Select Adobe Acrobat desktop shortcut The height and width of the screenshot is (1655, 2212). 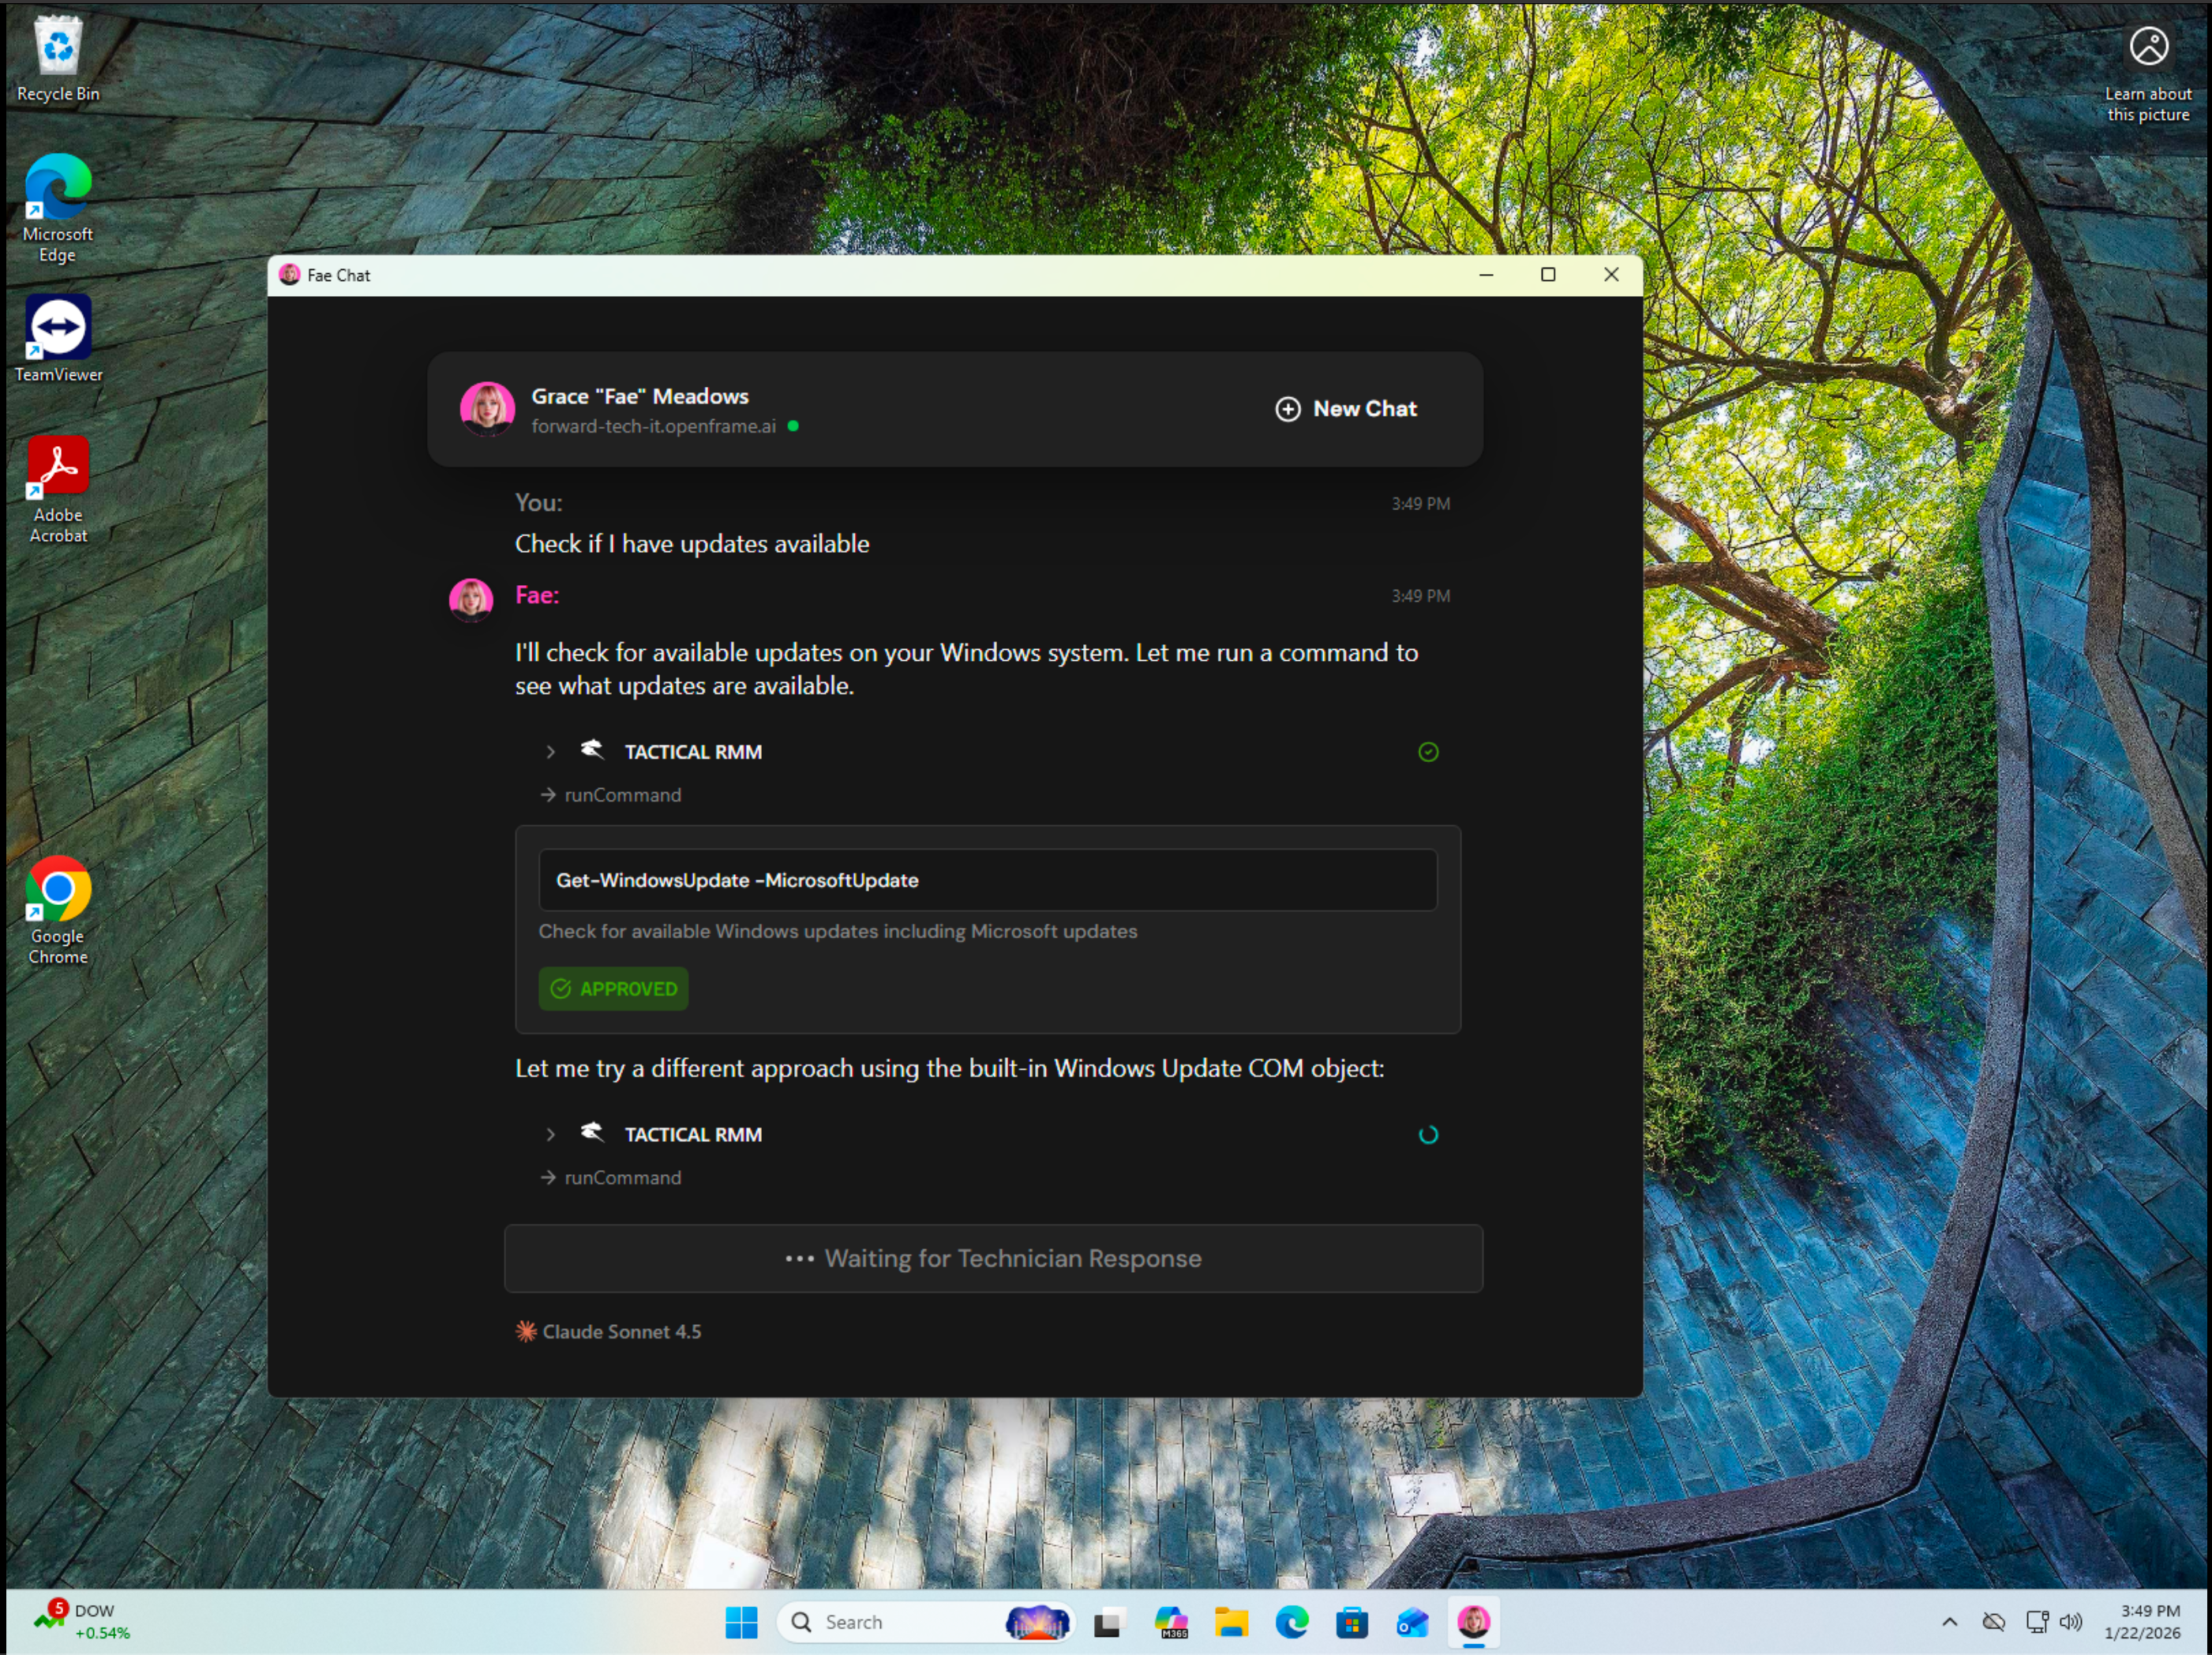pyautogui.click(x=58, y=490)
